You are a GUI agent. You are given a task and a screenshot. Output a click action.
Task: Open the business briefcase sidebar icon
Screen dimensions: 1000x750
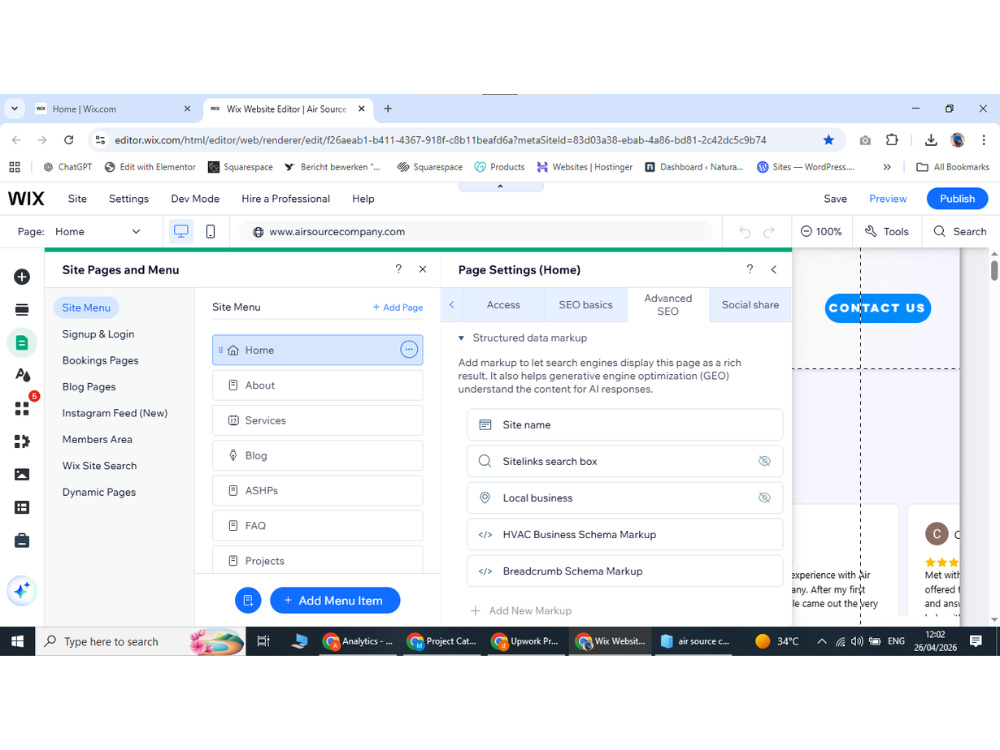click(x=22, y=541)
